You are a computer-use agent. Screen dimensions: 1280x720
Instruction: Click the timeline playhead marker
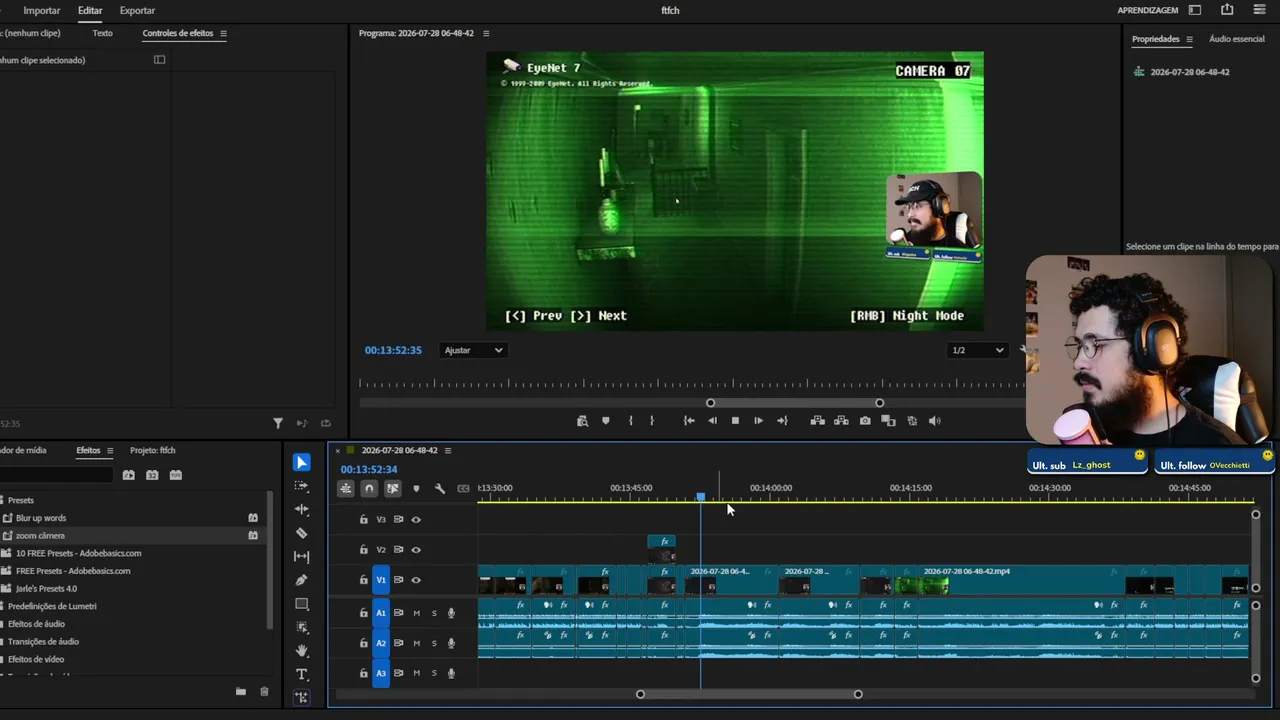(x=700, y=497)
